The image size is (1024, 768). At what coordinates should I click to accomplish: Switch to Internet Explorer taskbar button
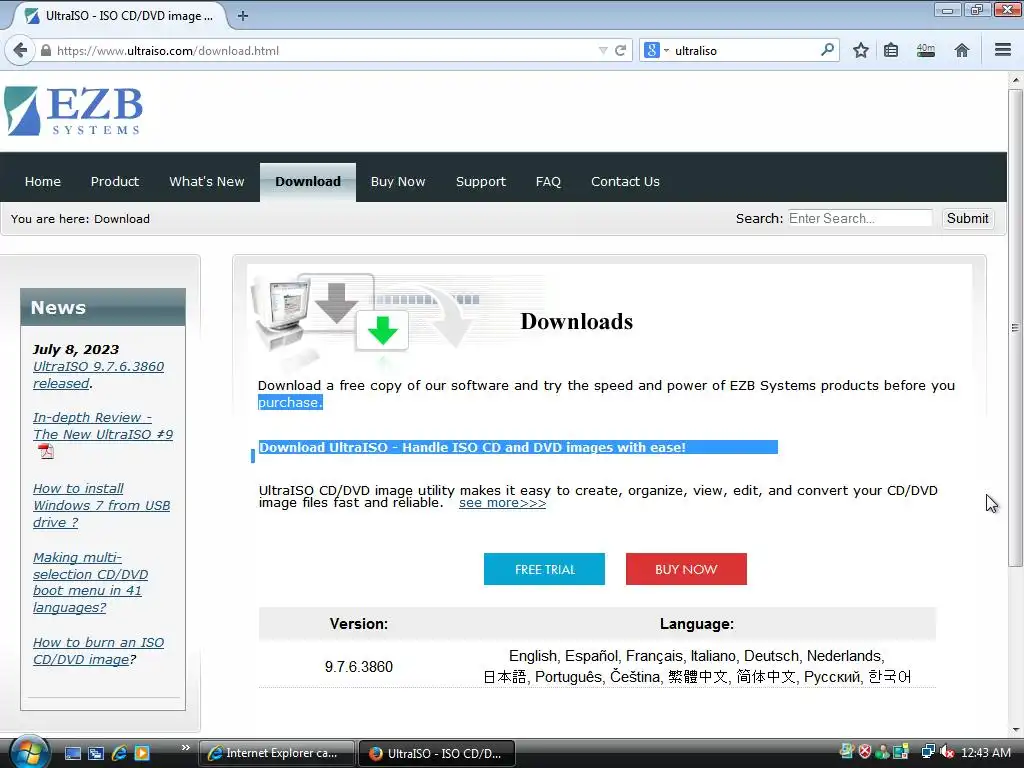tap(276, 753)
